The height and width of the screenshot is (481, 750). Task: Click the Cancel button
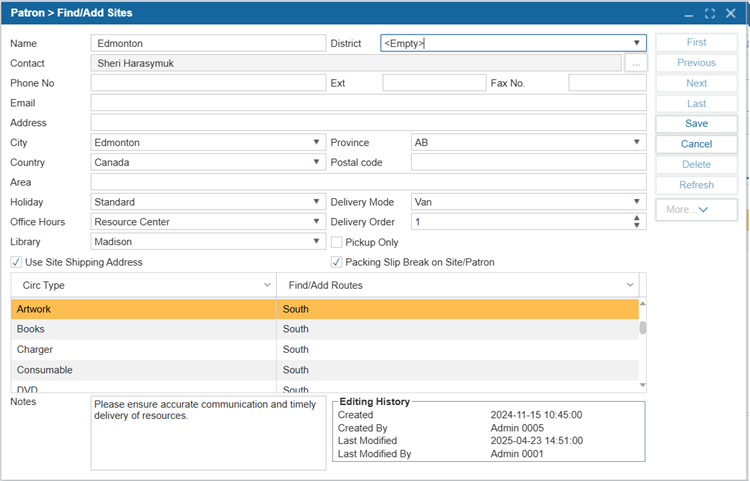tap(696, 144)
